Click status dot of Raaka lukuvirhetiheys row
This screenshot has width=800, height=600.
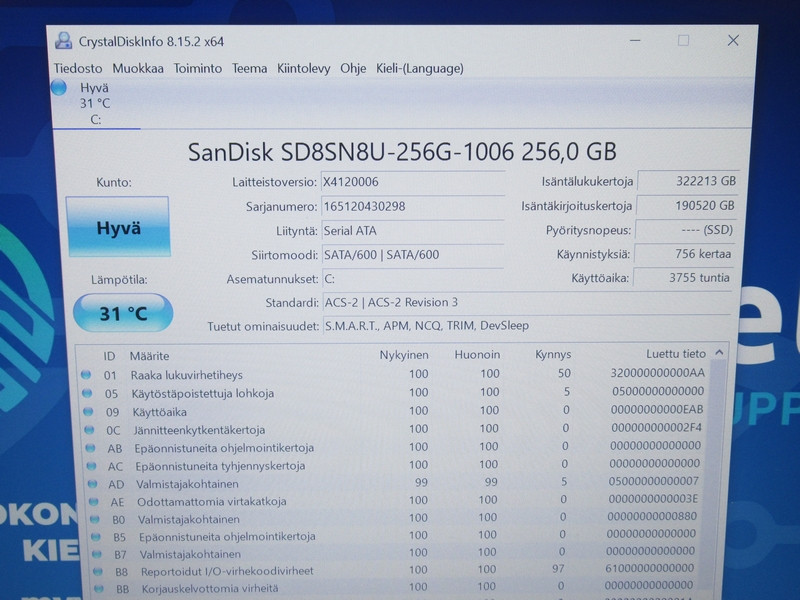coord(86,375)
